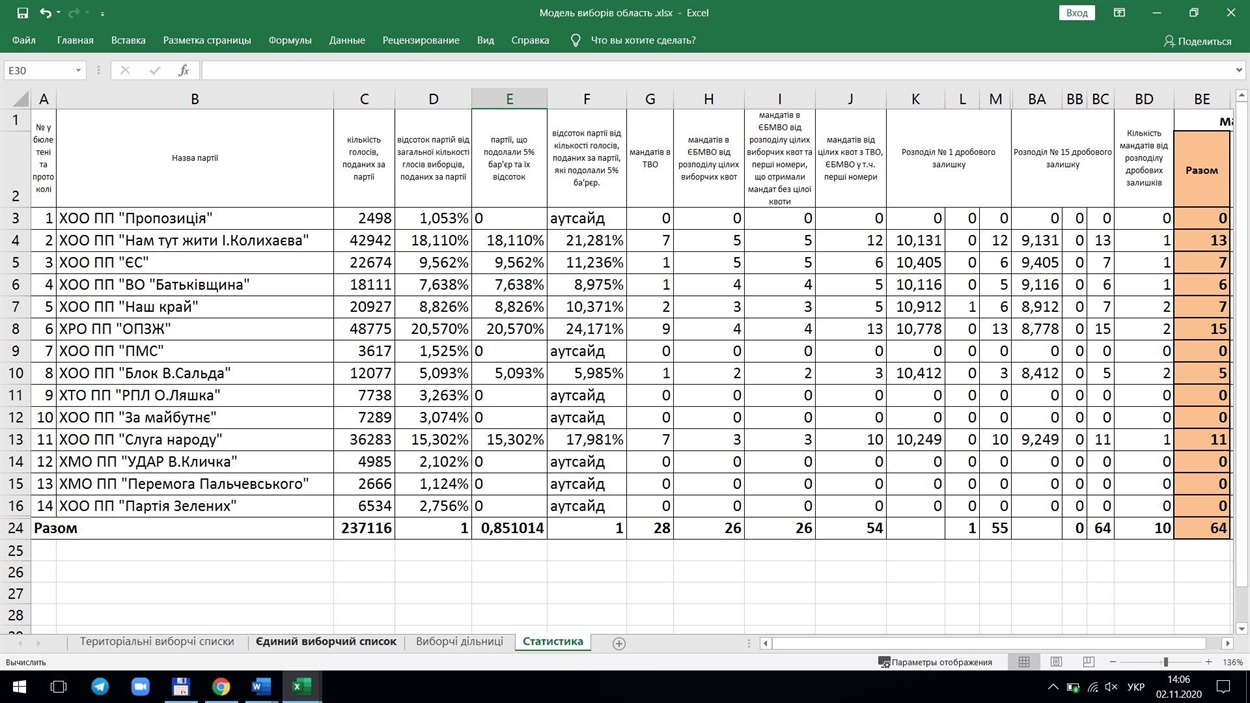Click Вычислить in the status bar
Image resolution: width=1250 pixels, height=703 pixels.
26,662
